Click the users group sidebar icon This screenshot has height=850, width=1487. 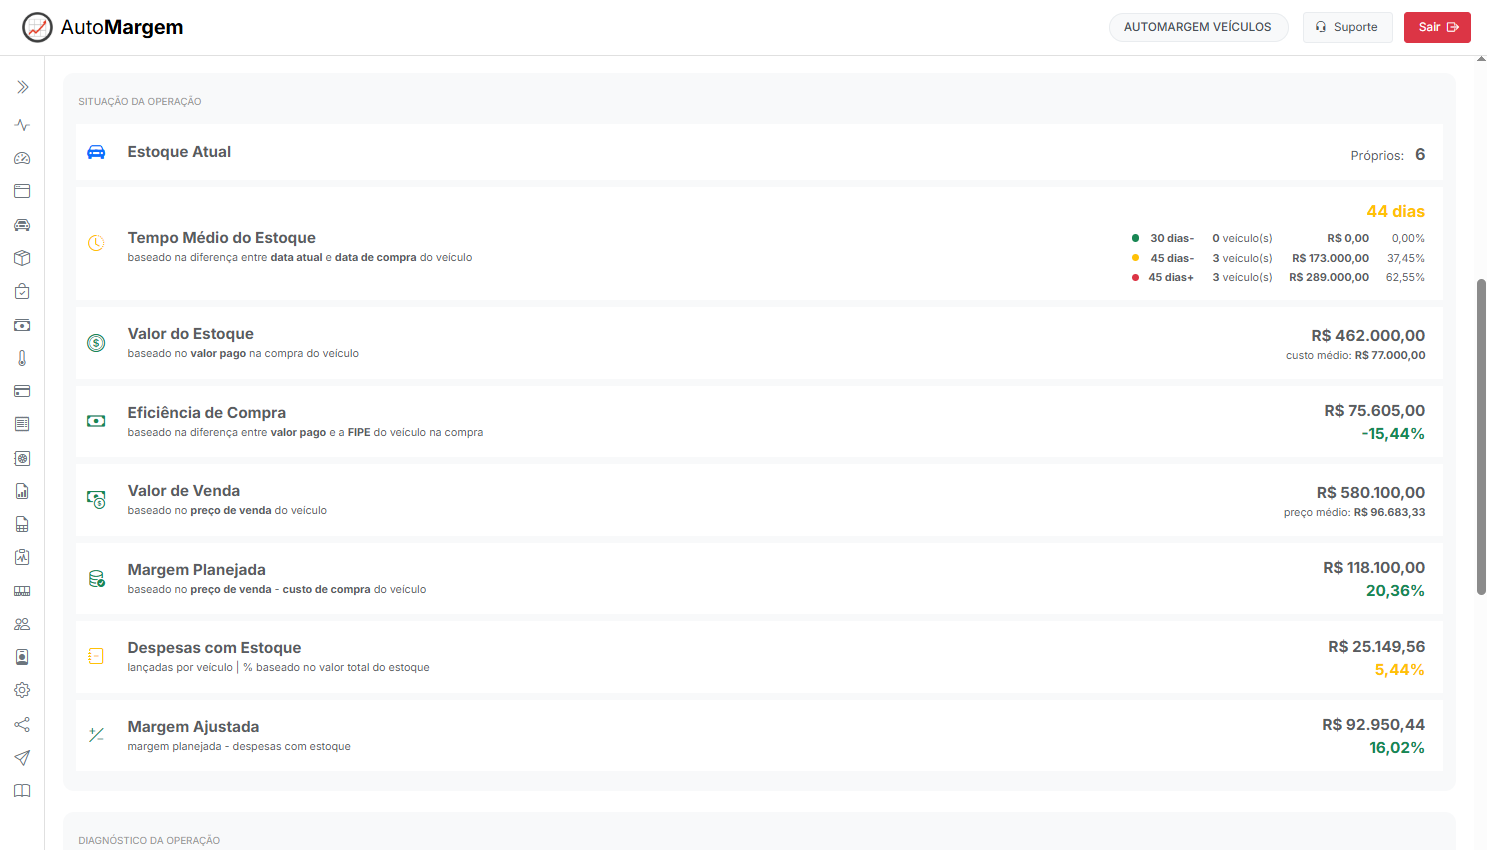tap(22, 624)
